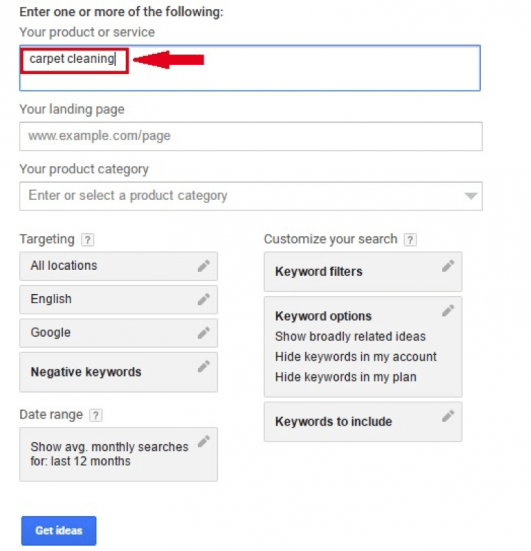Edit Negative keywords via pencil icon
This screenshot has height=551, width=531.
(x=203, y=366)
